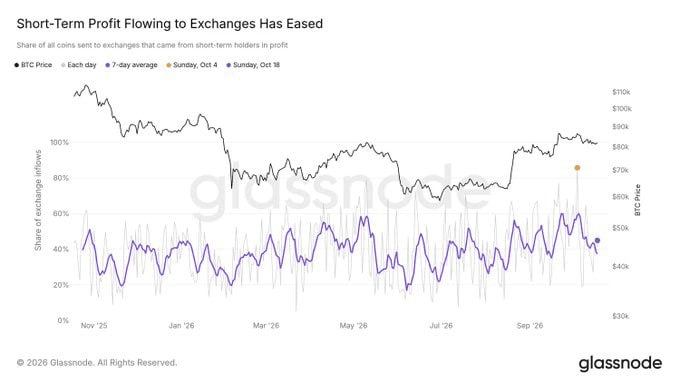Click the $110k price axis label

(621, 92)
